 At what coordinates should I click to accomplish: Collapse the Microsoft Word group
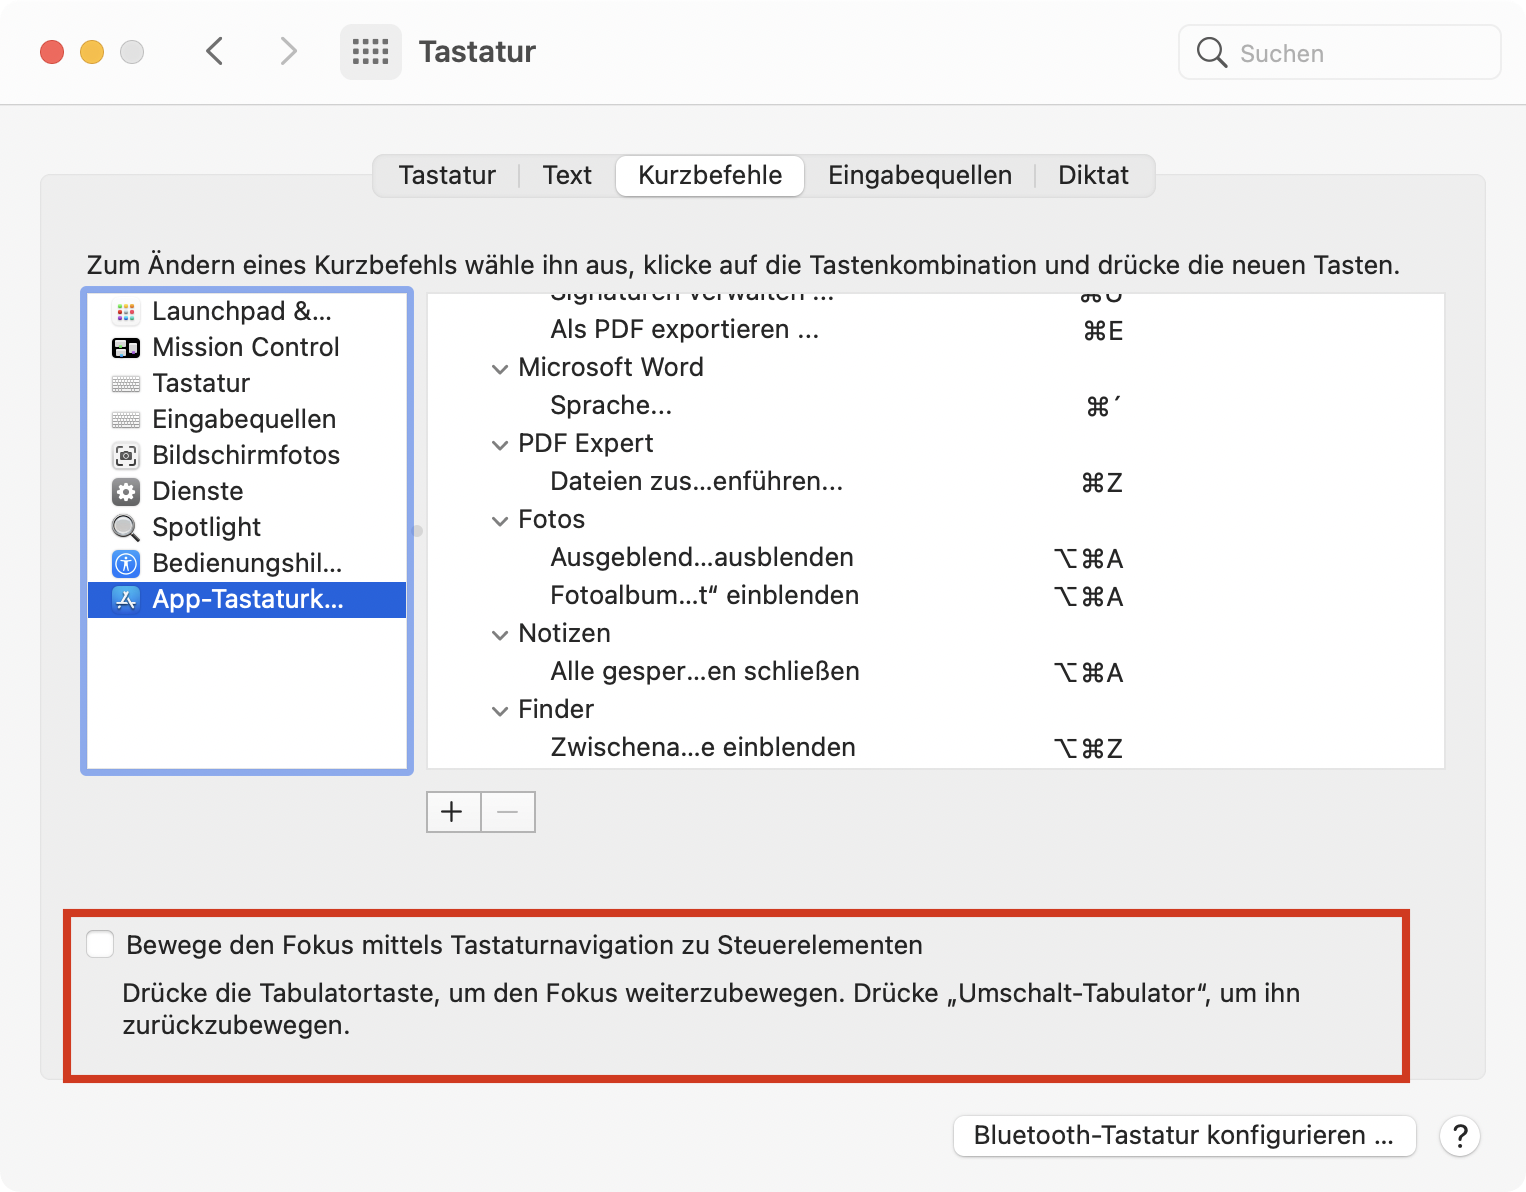tap(500, 369)
